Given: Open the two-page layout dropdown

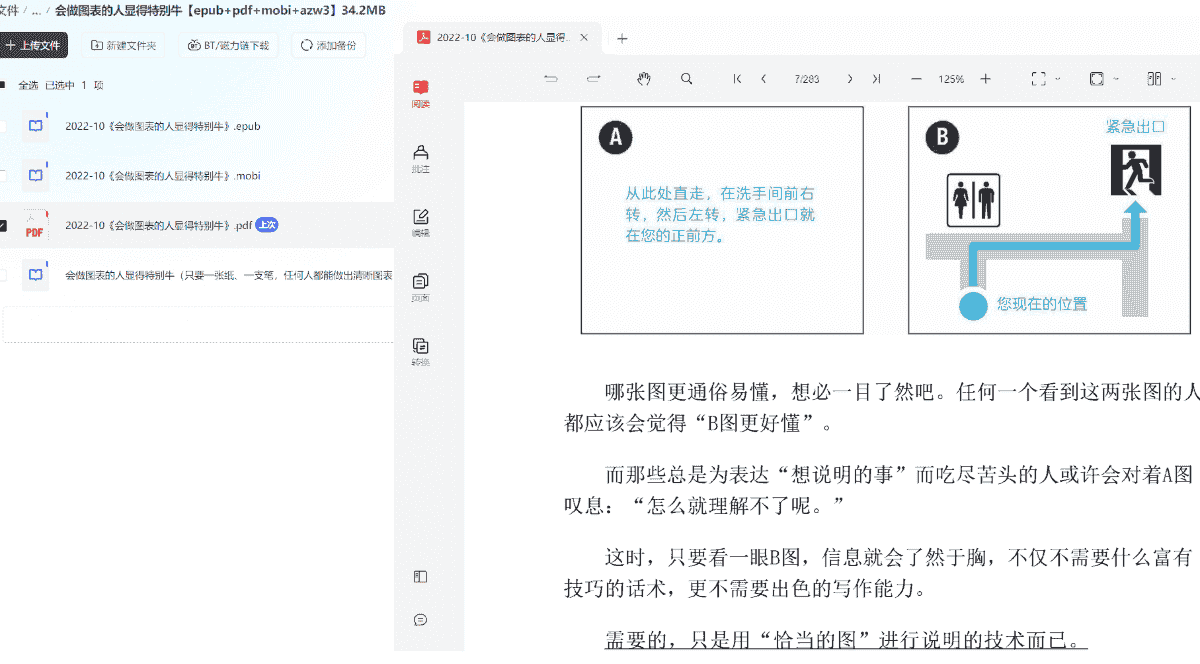Looking at the screenshot, I should tap(1173, 79).
